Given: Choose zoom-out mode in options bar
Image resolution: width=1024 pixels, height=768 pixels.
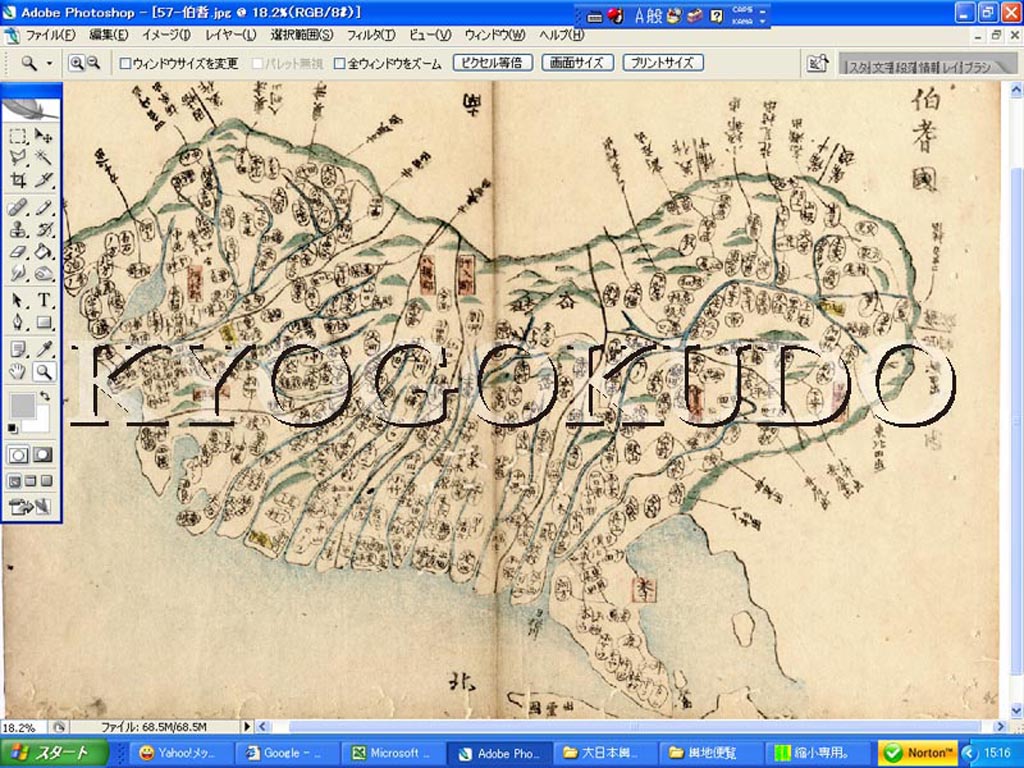Looking at the screenshot, I should coord(93,63).
